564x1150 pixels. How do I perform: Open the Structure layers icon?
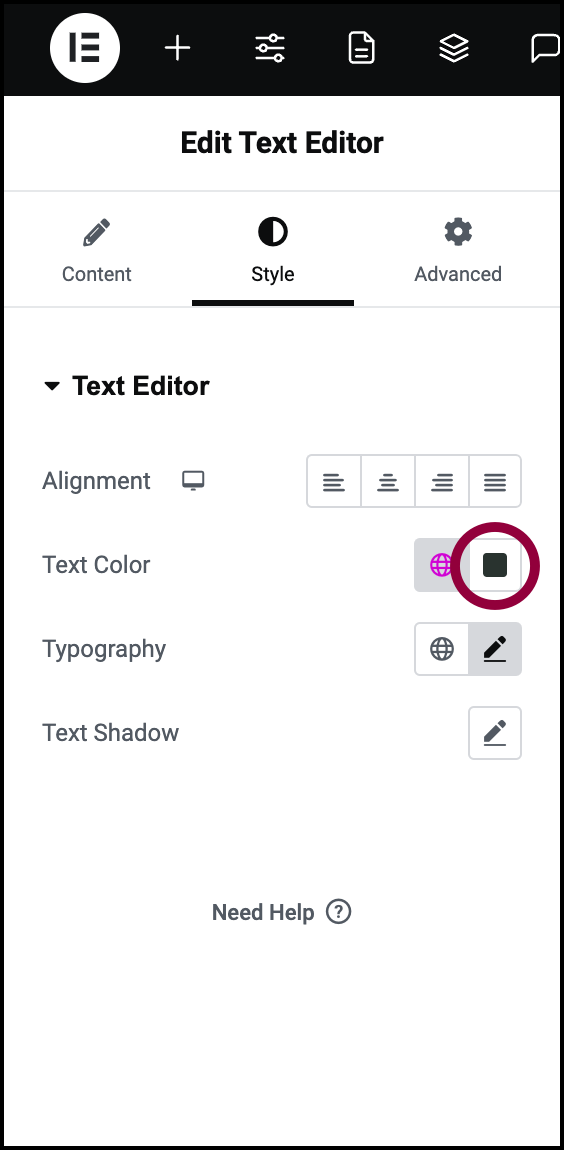(454, 49)
